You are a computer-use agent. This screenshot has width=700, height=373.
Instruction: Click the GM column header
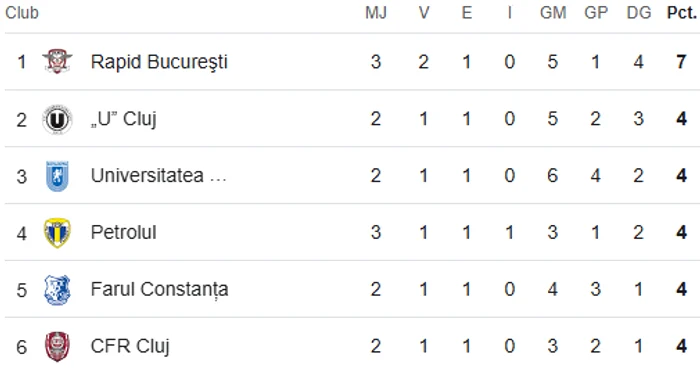click(x=553, y=13)
